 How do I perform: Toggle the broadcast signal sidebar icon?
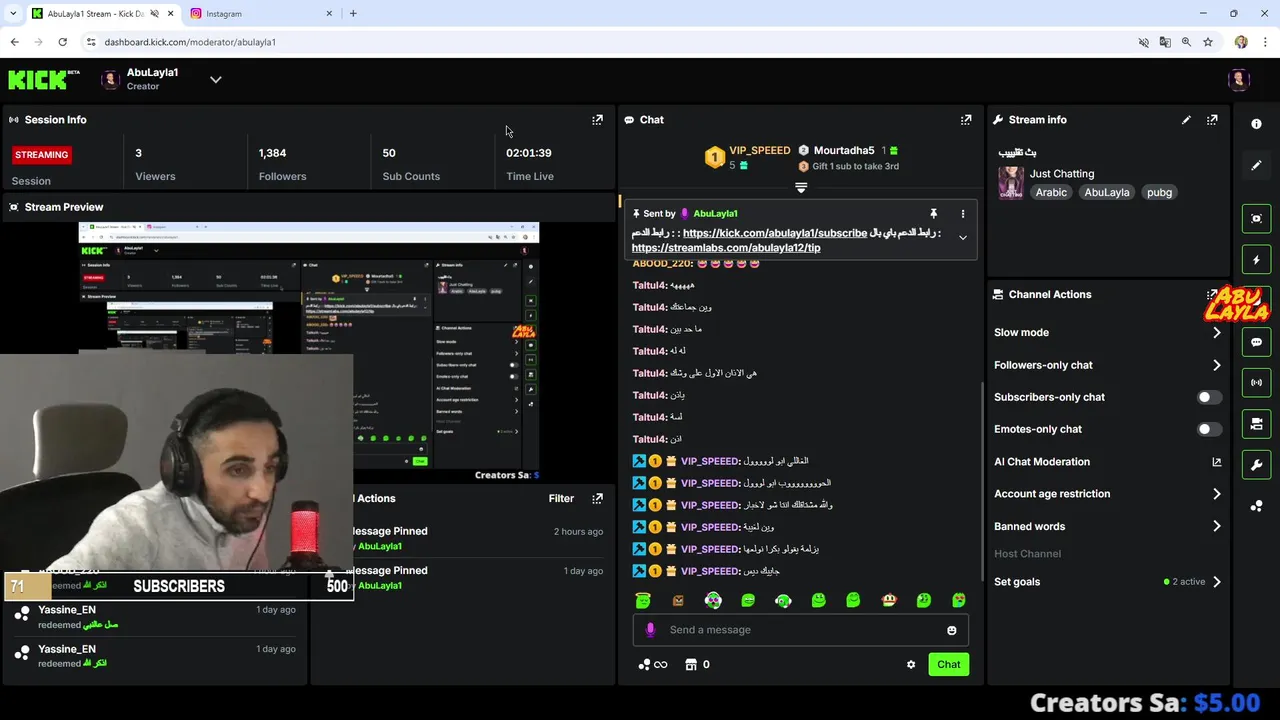(1257, 383)
